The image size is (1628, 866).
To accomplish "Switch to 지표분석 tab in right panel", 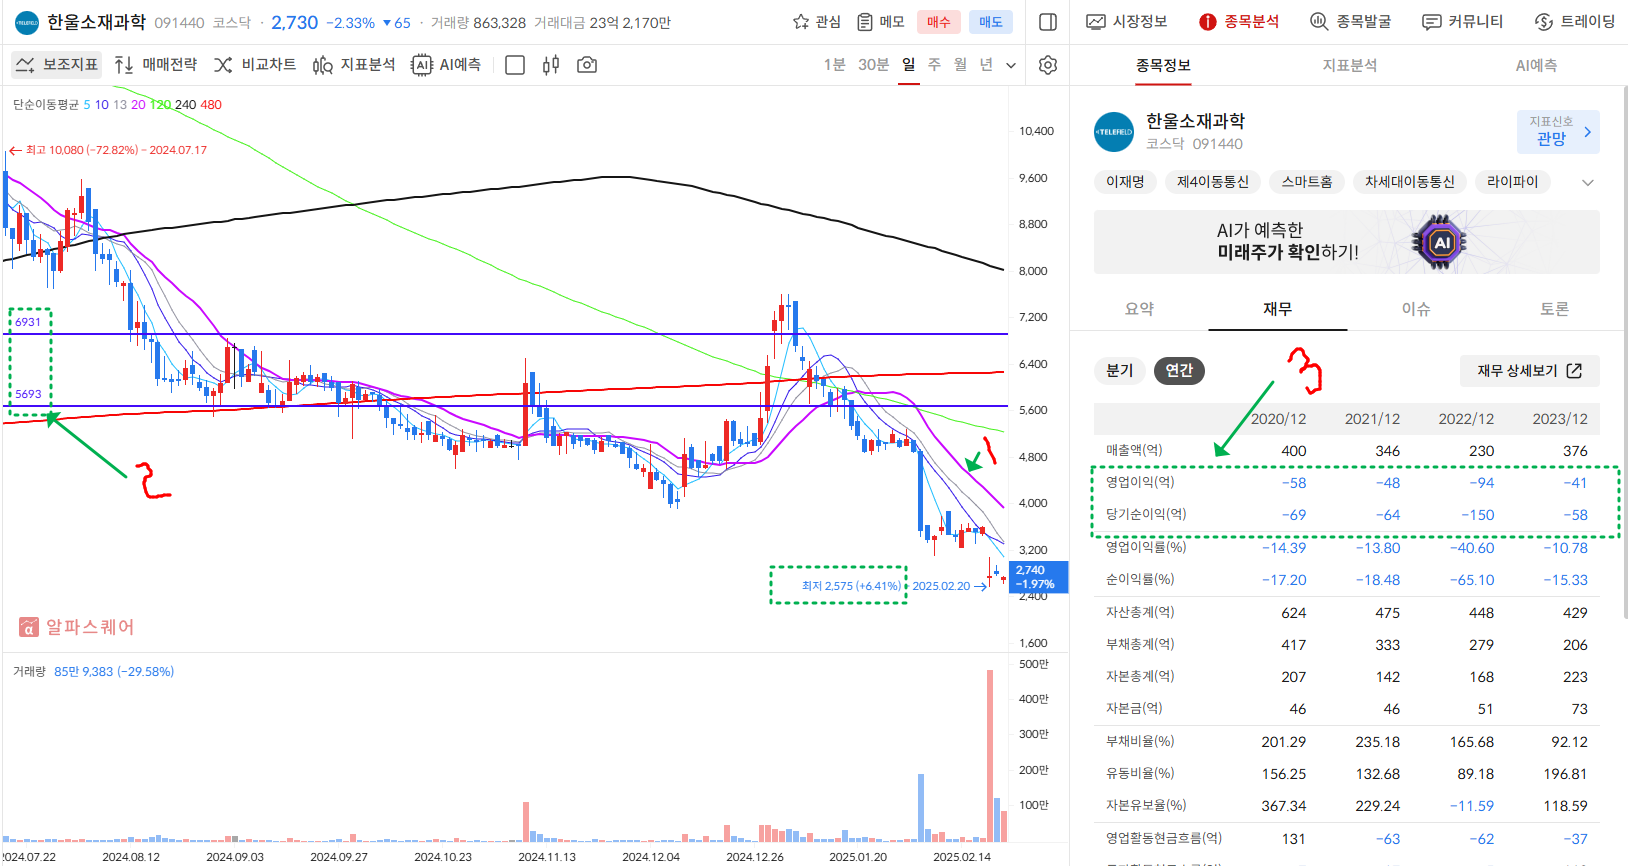I will pos(1350,65).
